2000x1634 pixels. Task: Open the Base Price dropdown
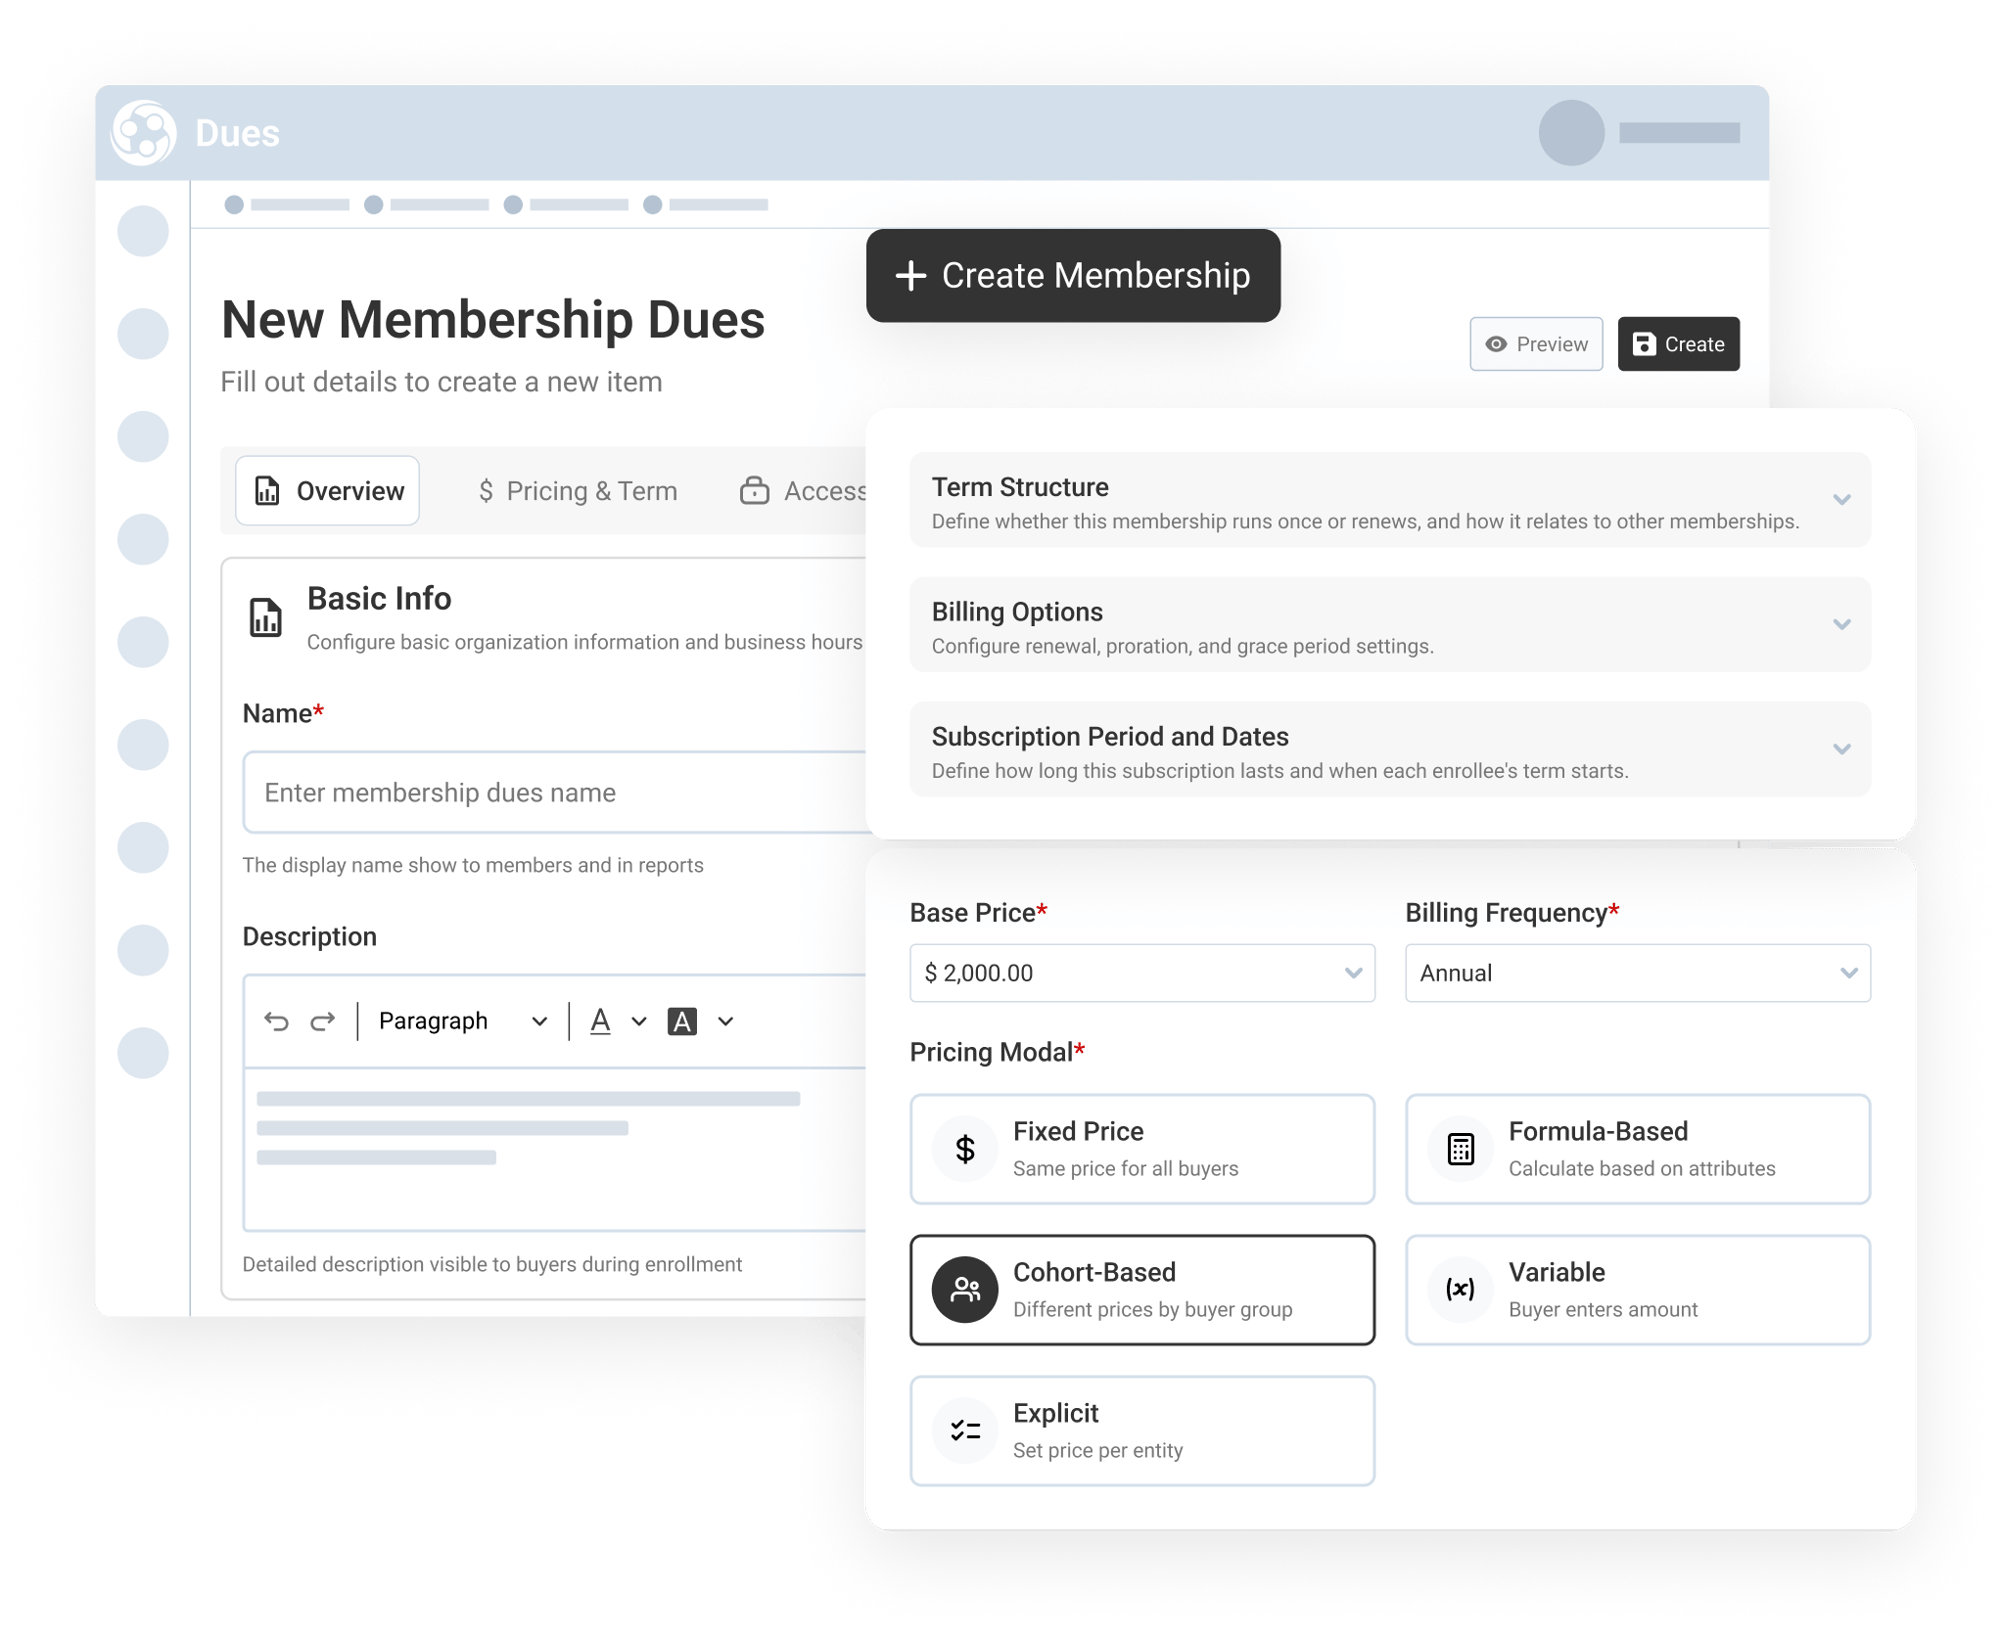1142,973
